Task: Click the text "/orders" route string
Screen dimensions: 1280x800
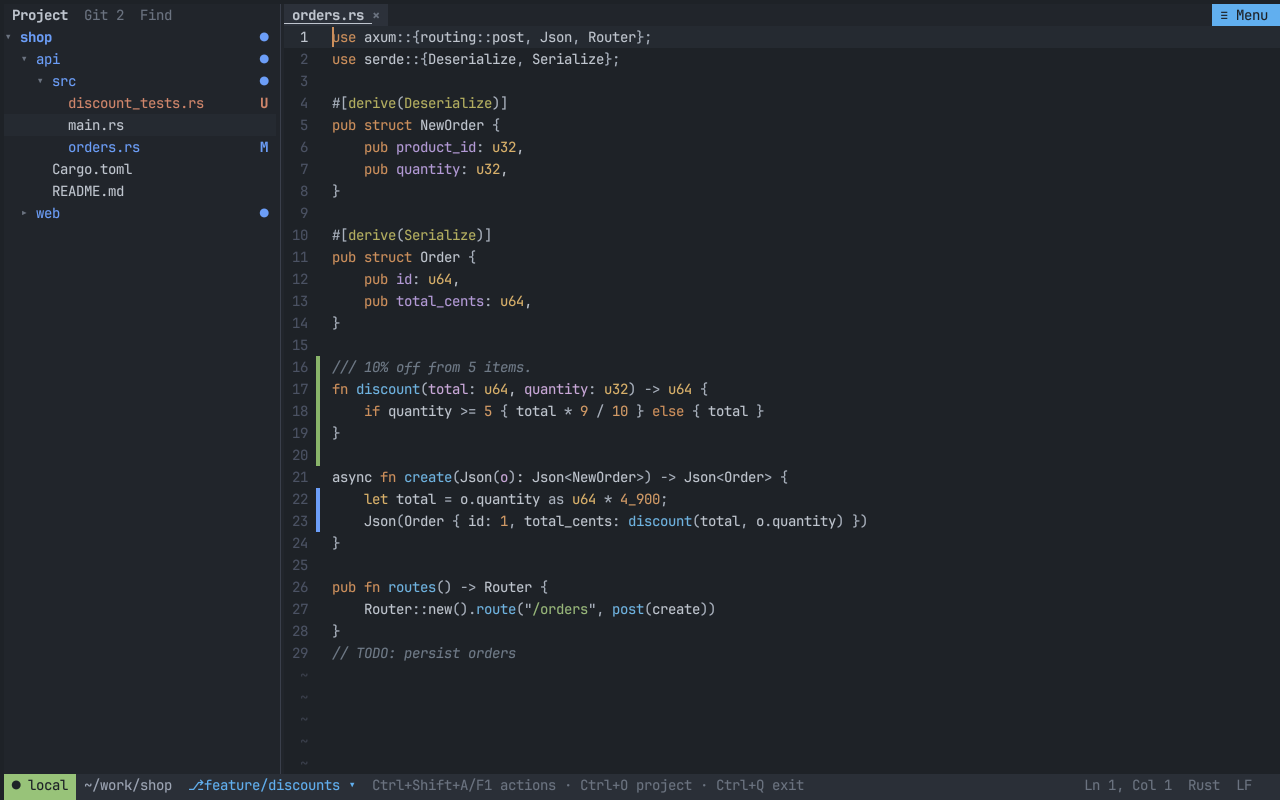Action: point(560,609)
